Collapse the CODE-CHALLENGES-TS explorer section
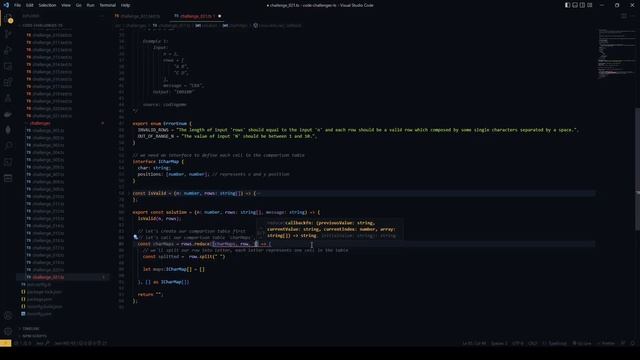 point(43,25)
